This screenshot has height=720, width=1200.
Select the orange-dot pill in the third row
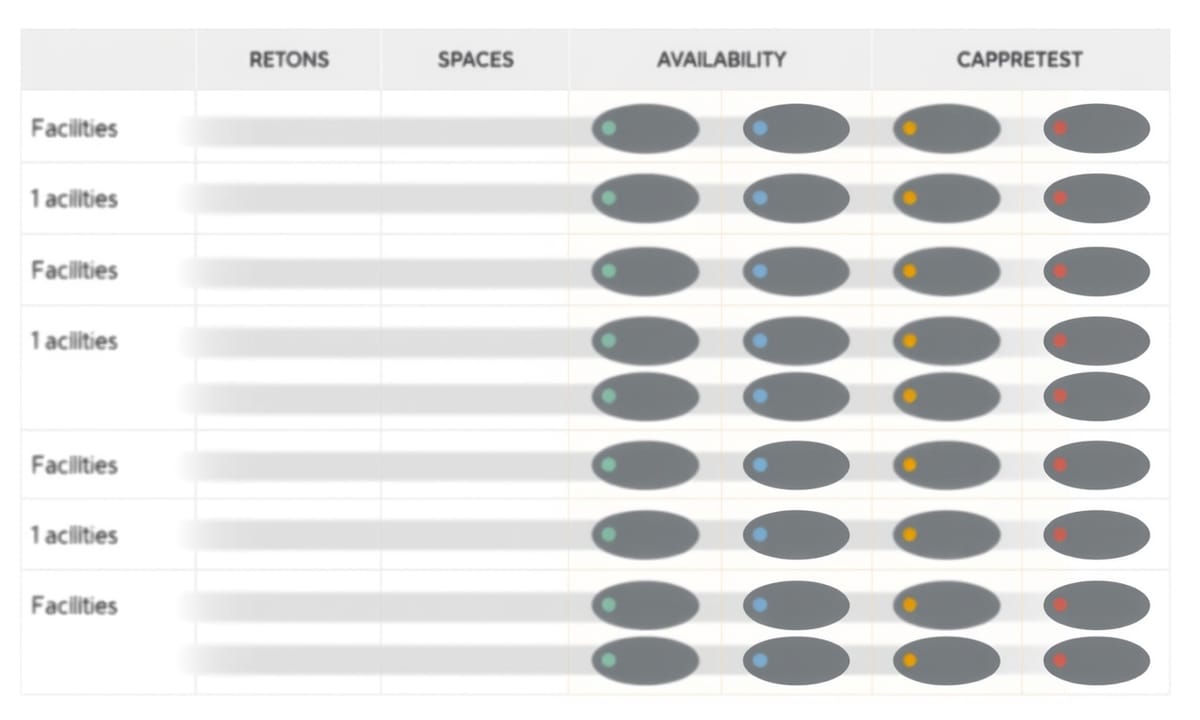pos(946,271)
